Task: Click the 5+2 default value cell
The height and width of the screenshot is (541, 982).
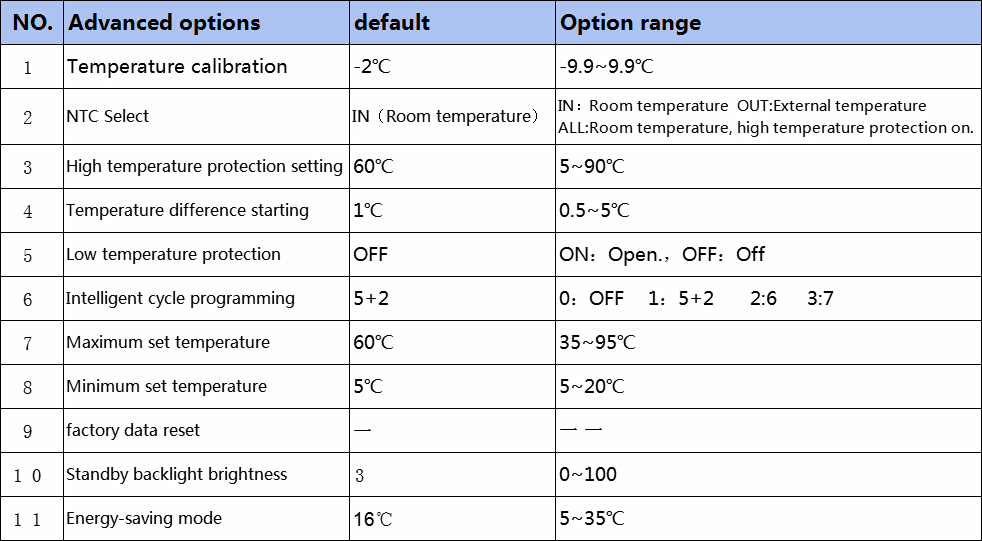Action: pyautogui.click(x=452, y=298)
